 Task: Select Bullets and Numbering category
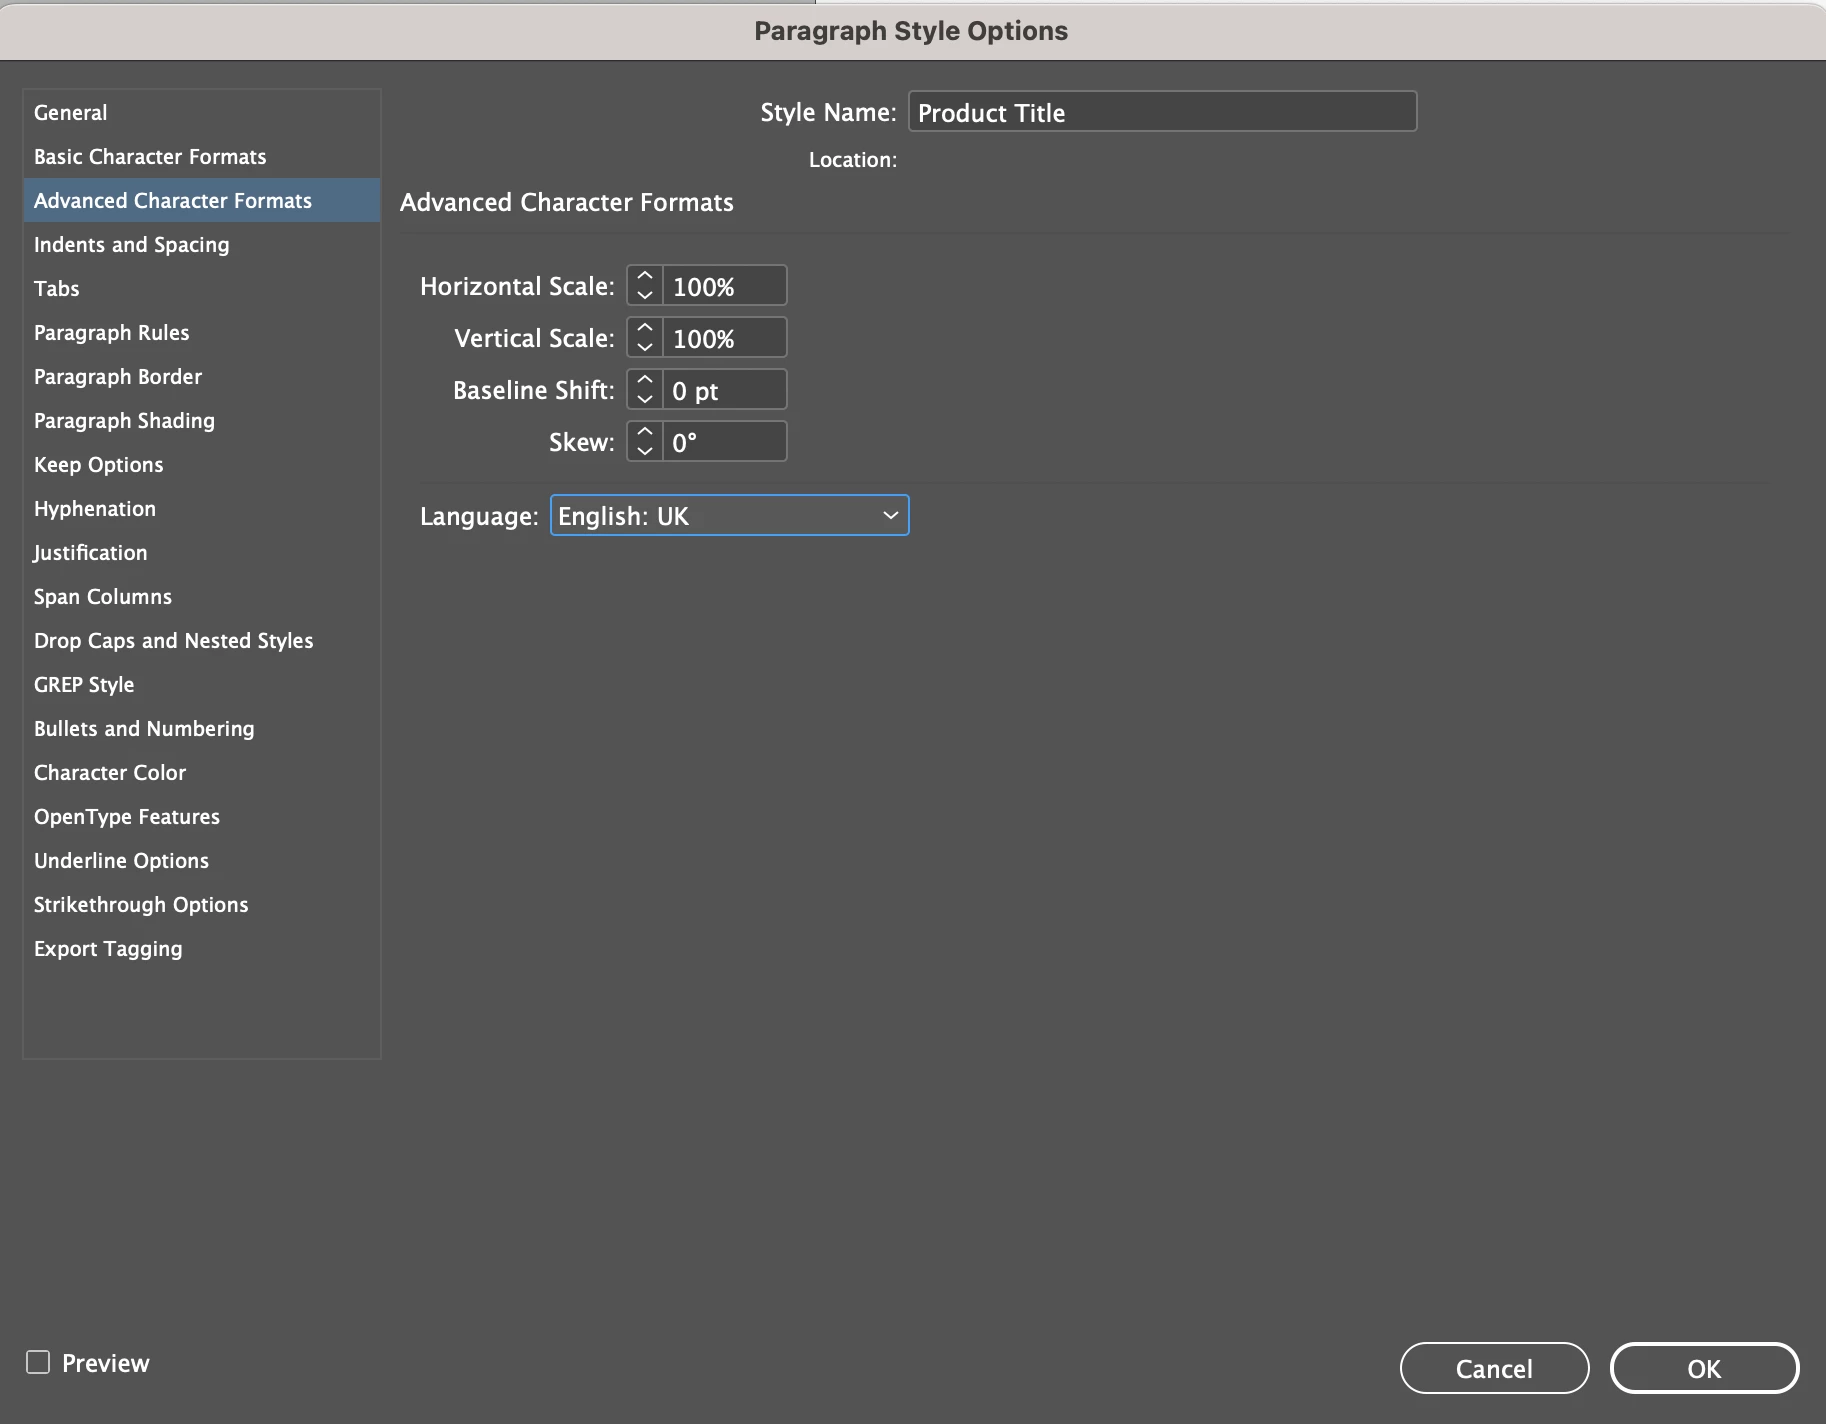point(201,729)
